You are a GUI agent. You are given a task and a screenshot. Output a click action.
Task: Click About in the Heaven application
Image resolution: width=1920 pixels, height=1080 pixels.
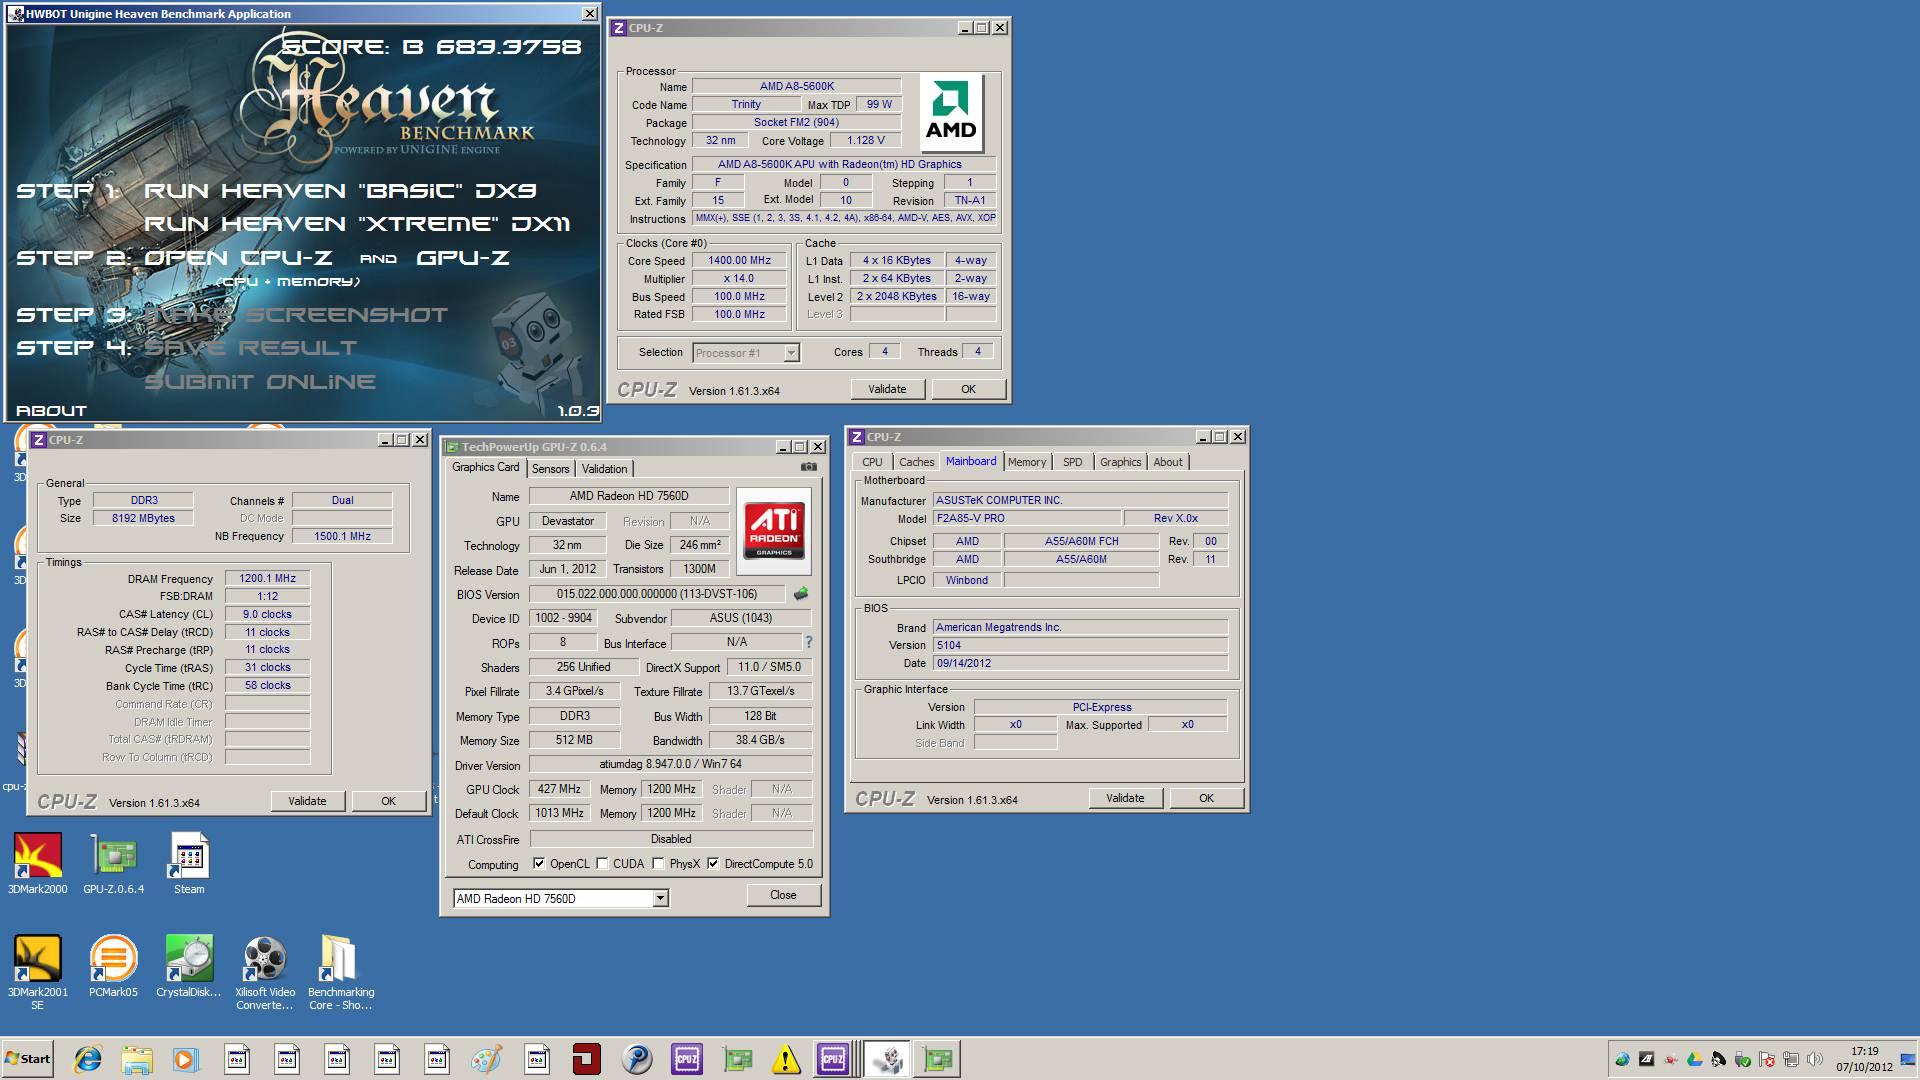[51, 411]
